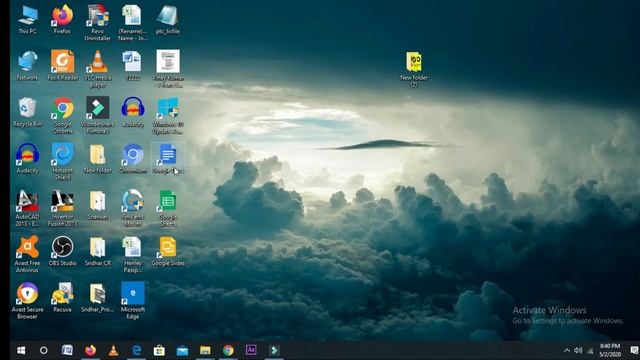Launch the Firefox desktop shortcut
Image resolution: width=640 pixels, height=360 pixels.
(x=62, y=20)
